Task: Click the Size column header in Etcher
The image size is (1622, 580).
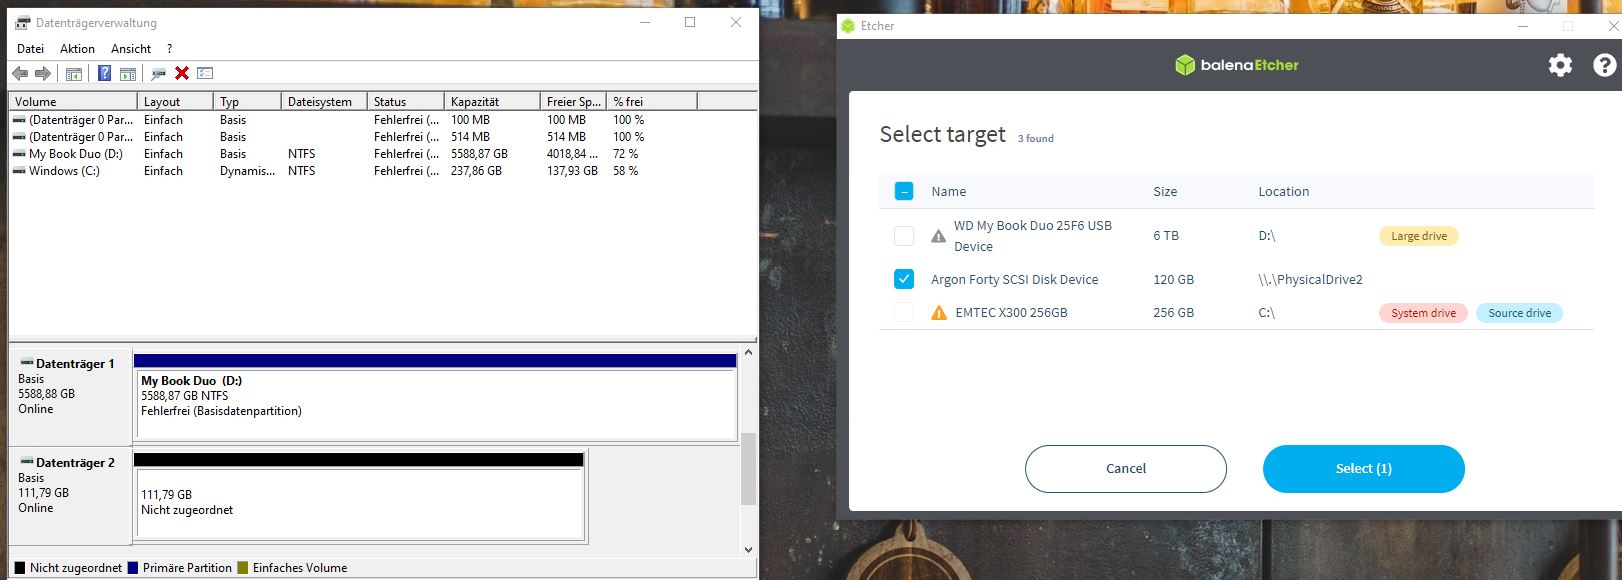Action: tap(1165, 191)
